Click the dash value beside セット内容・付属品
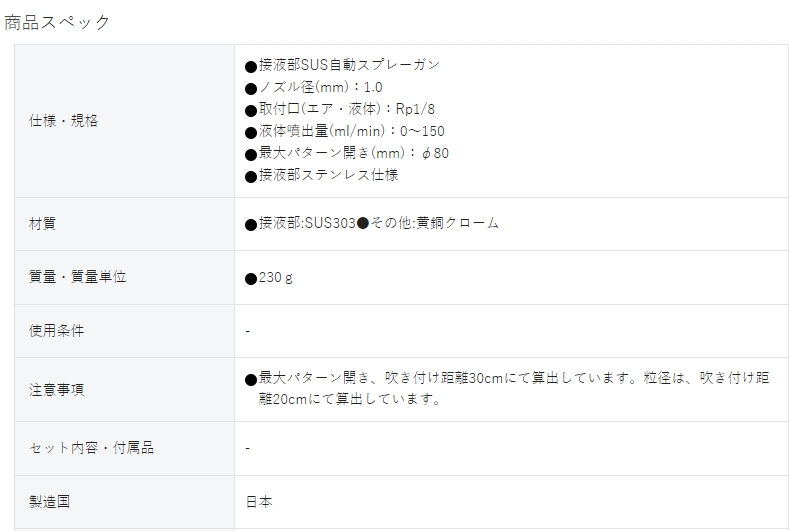 248,448
